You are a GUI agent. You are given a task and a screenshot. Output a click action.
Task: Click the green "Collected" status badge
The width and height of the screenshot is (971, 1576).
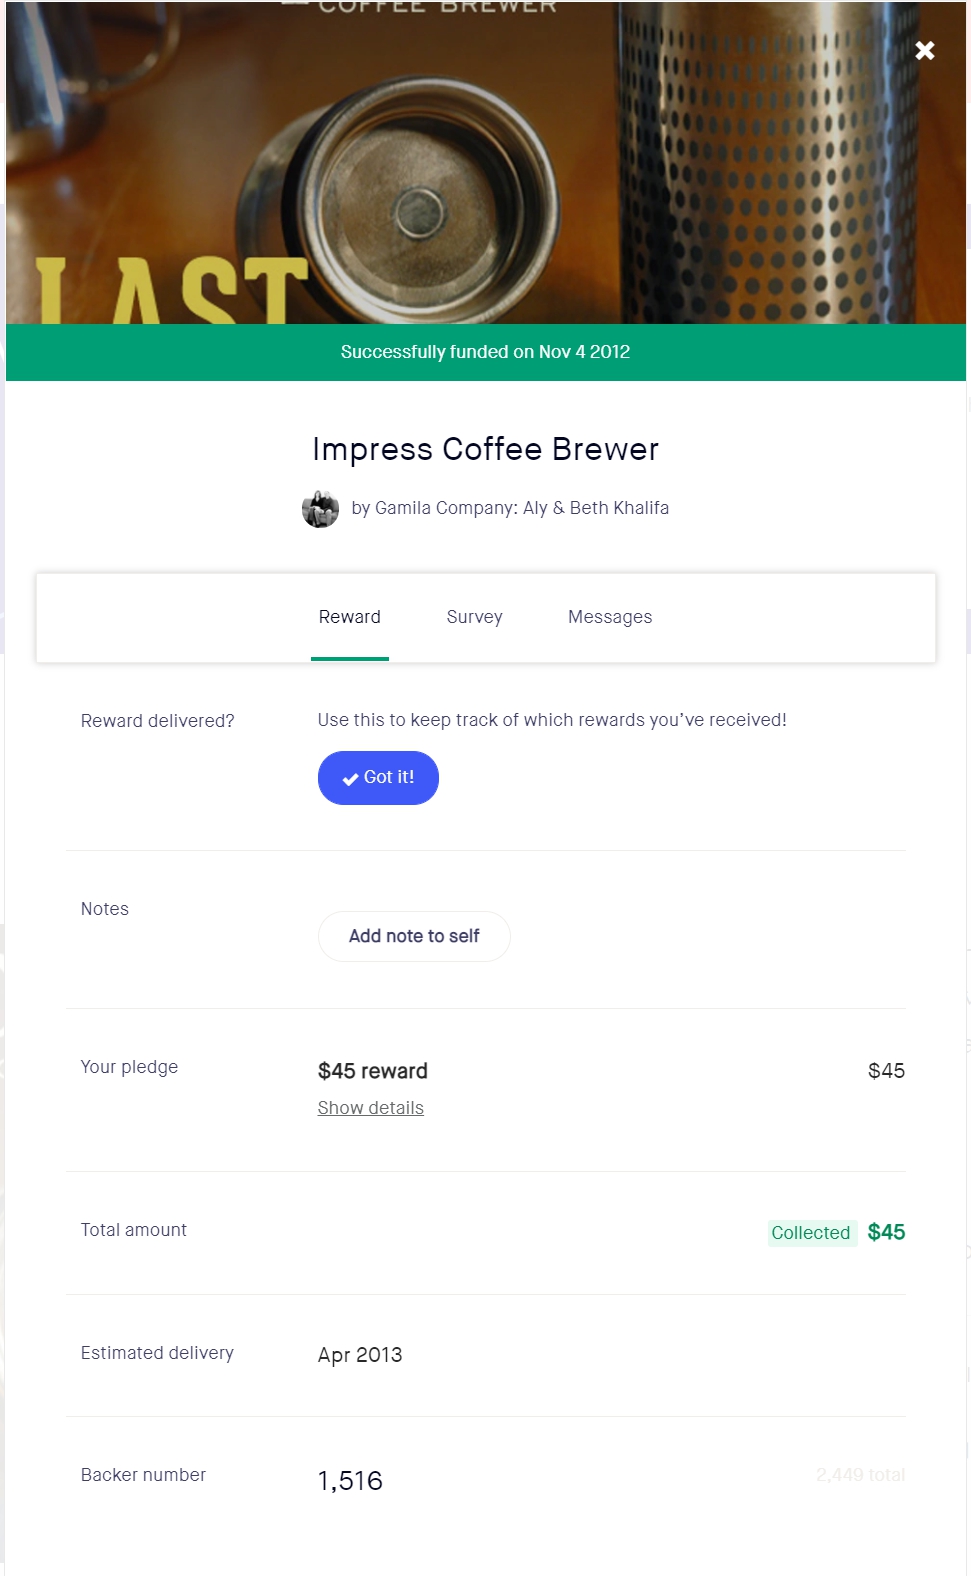[811, 1233]
